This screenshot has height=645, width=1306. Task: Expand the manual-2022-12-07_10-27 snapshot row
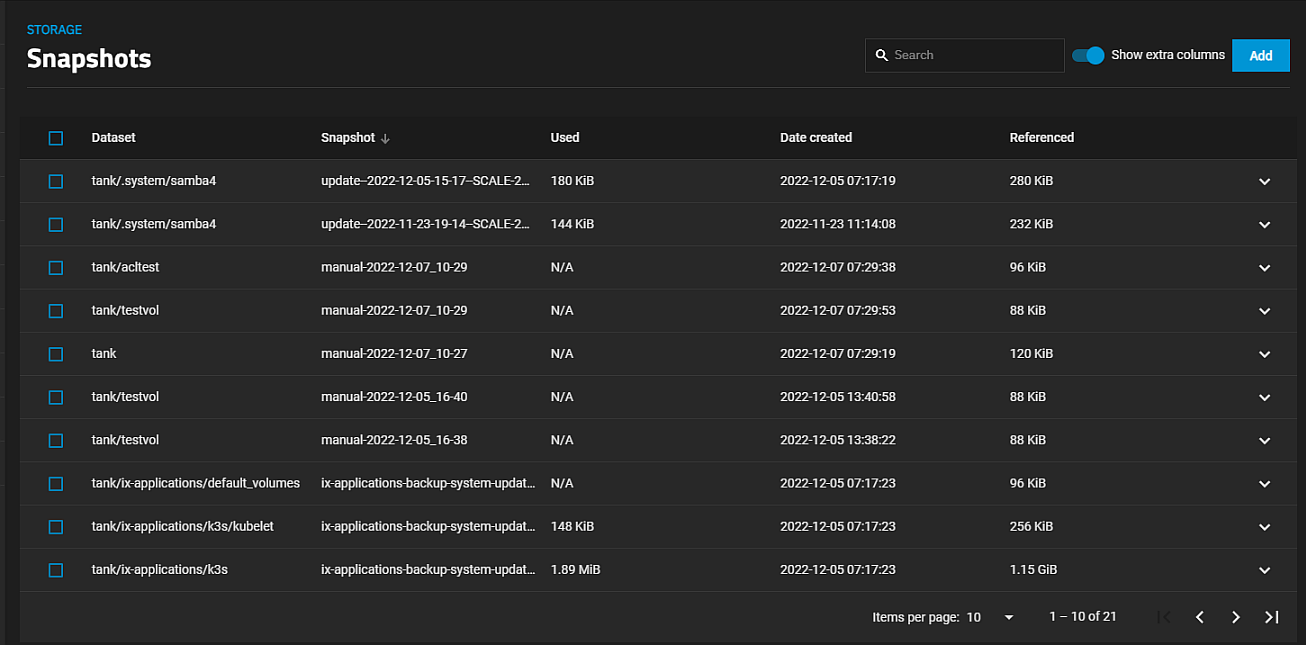(1264, 354)
